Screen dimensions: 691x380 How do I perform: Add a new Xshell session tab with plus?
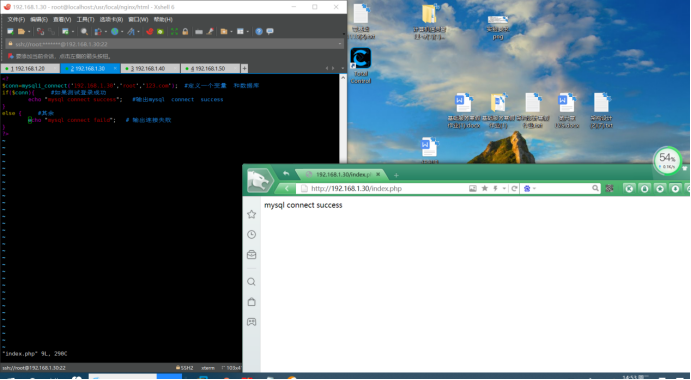coord(244,68)
